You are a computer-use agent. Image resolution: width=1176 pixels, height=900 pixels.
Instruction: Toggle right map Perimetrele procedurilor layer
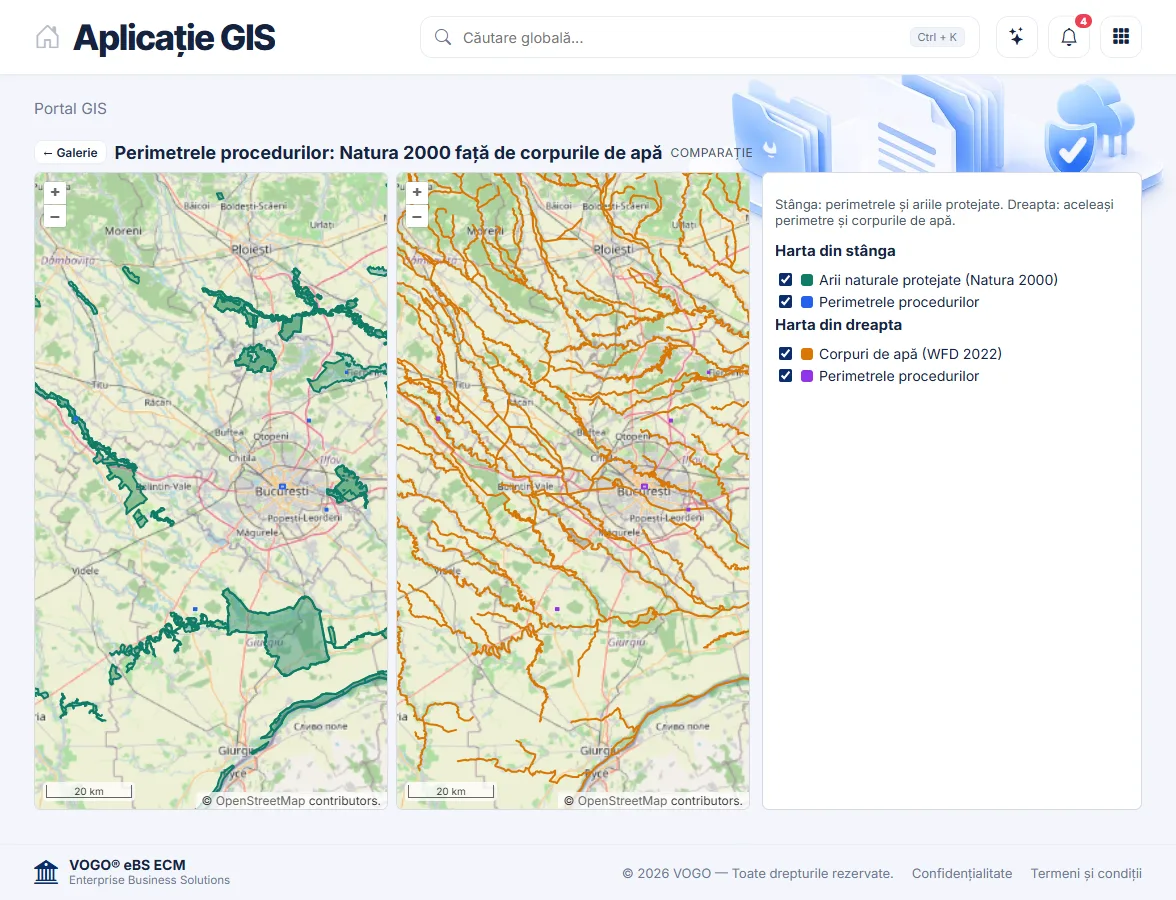click(785, 376)
